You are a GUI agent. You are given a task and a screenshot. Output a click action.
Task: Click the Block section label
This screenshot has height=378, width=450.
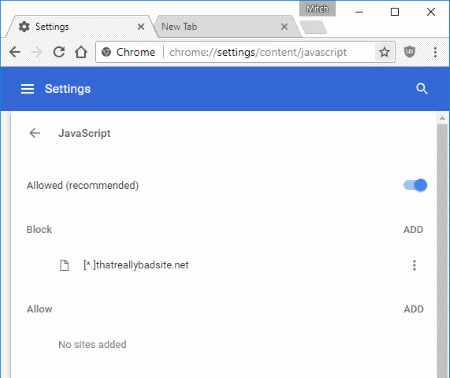(39, 229)
